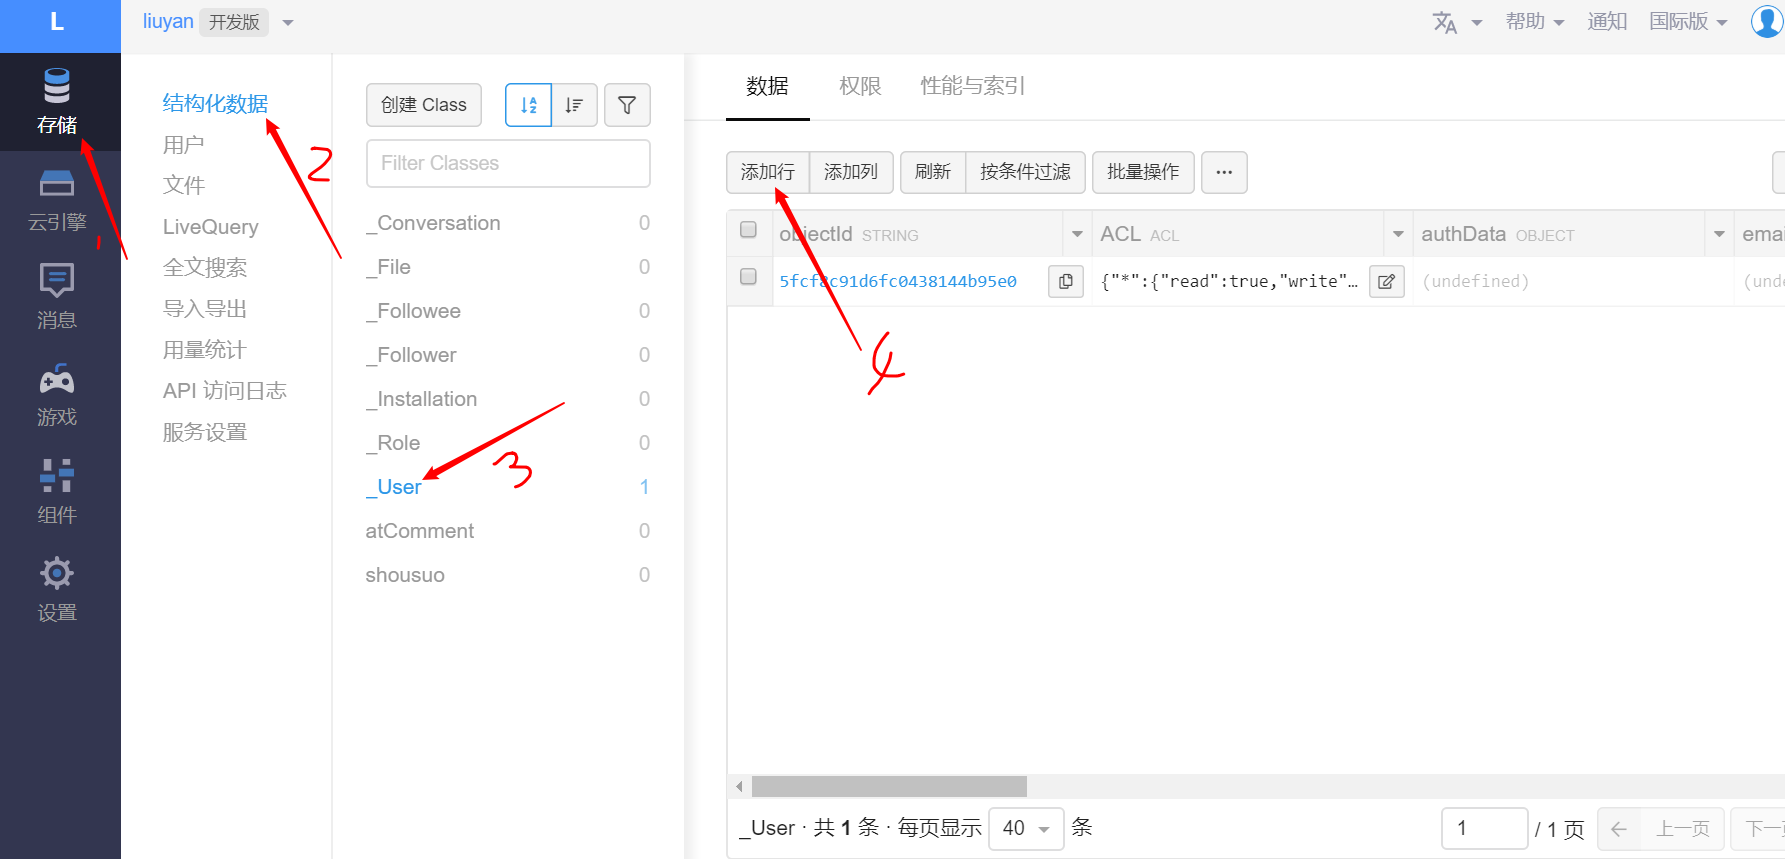The height and width of the screenshot is (859, 1785).
Task: Open 导入导出 in the storage menu
Action: click(205, 309)
